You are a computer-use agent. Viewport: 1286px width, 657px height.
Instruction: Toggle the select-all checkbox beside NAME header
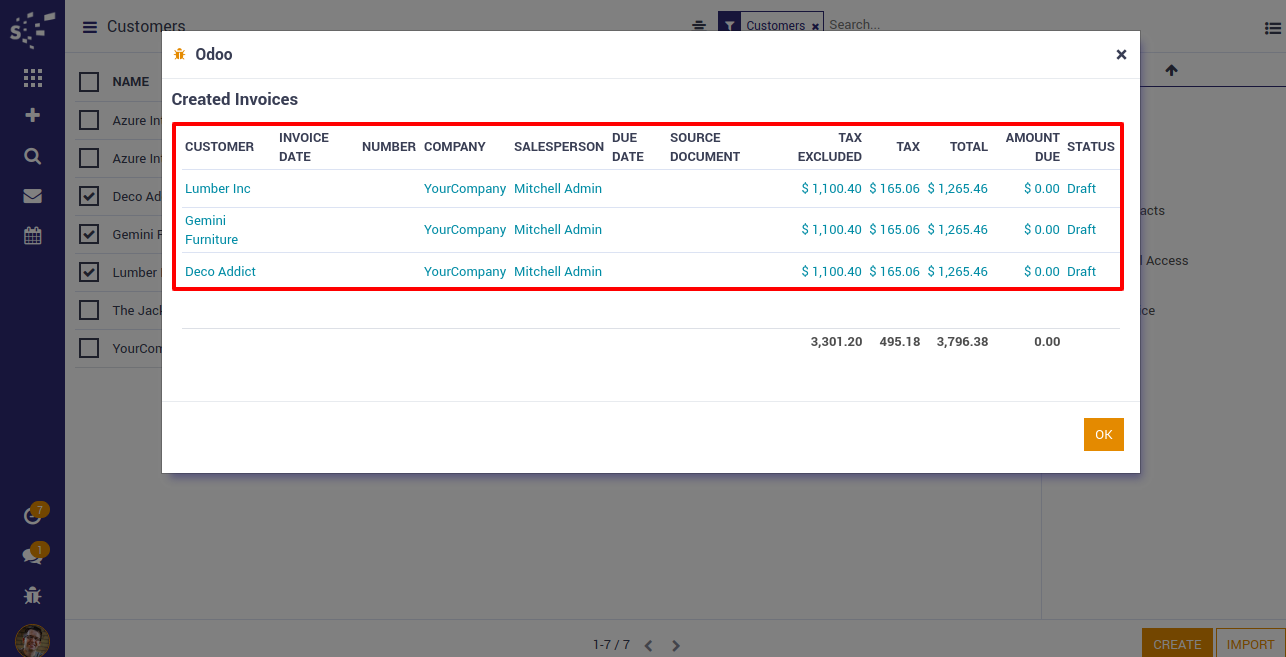[x=89, y=82]
